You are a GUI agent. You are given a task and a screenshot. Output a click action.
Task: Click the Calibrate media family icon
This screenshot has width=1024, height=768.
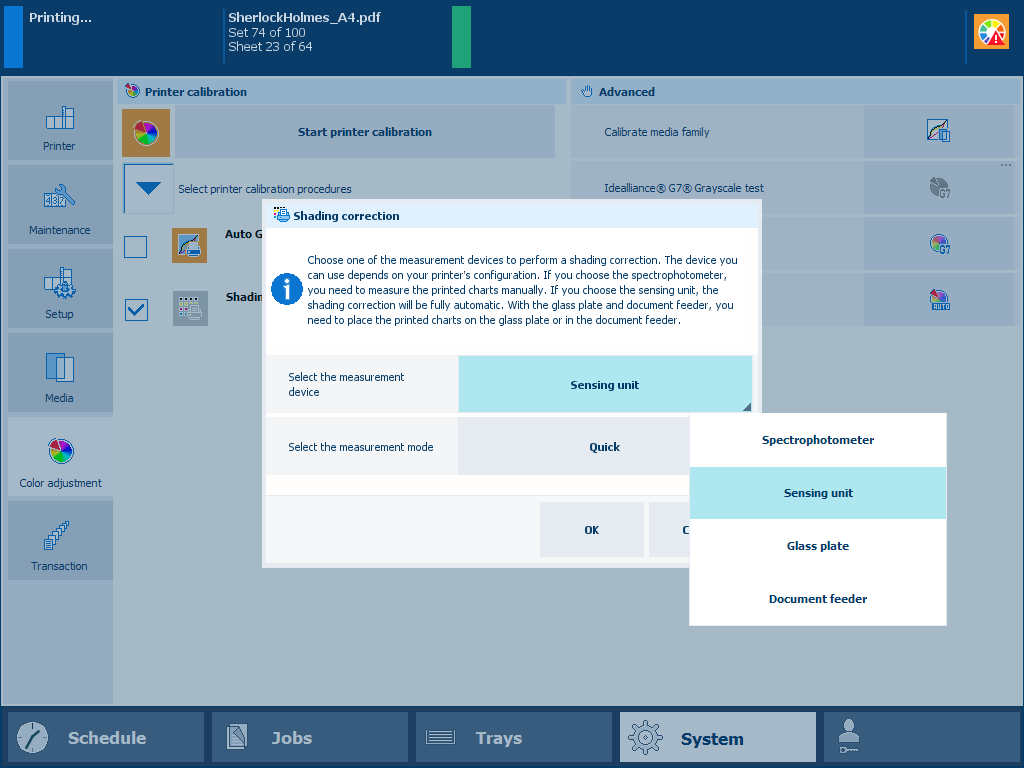938,132
